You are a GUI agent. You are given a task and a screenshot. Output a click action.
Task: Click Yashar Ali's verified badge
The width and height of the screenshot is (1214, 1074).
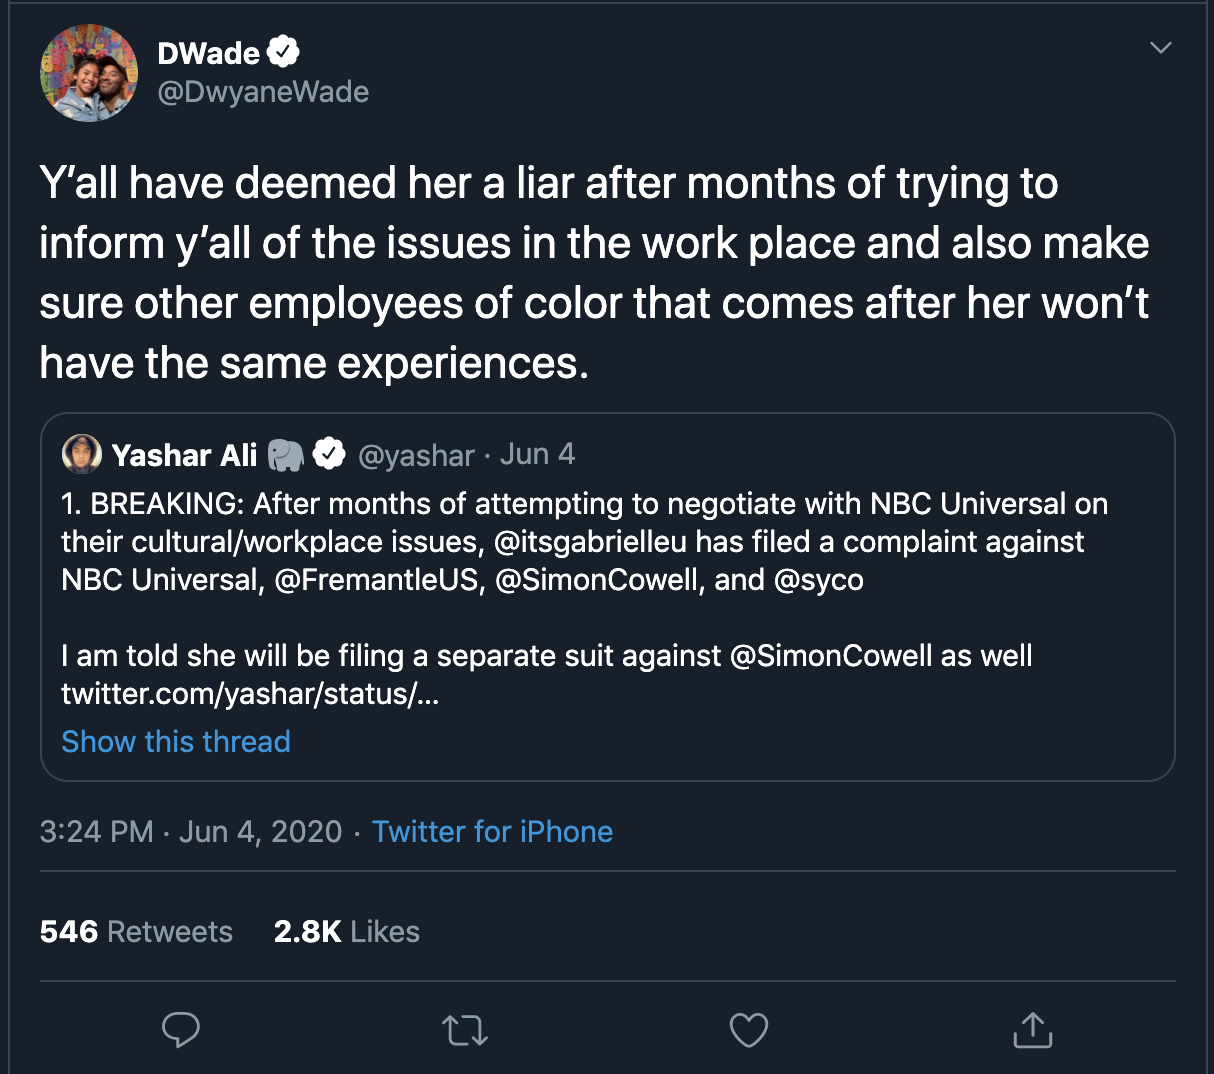pos(329,454)
